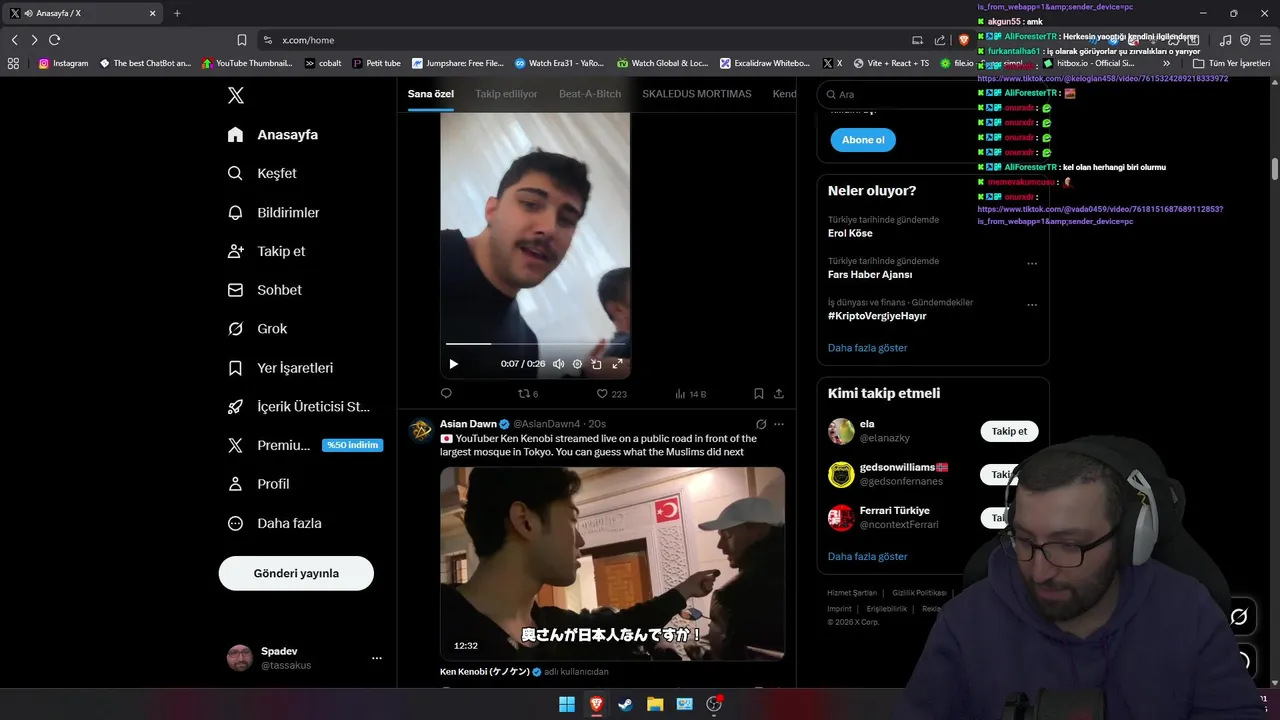
Task: Share the first tweet
Action: [x=779, y=394]
